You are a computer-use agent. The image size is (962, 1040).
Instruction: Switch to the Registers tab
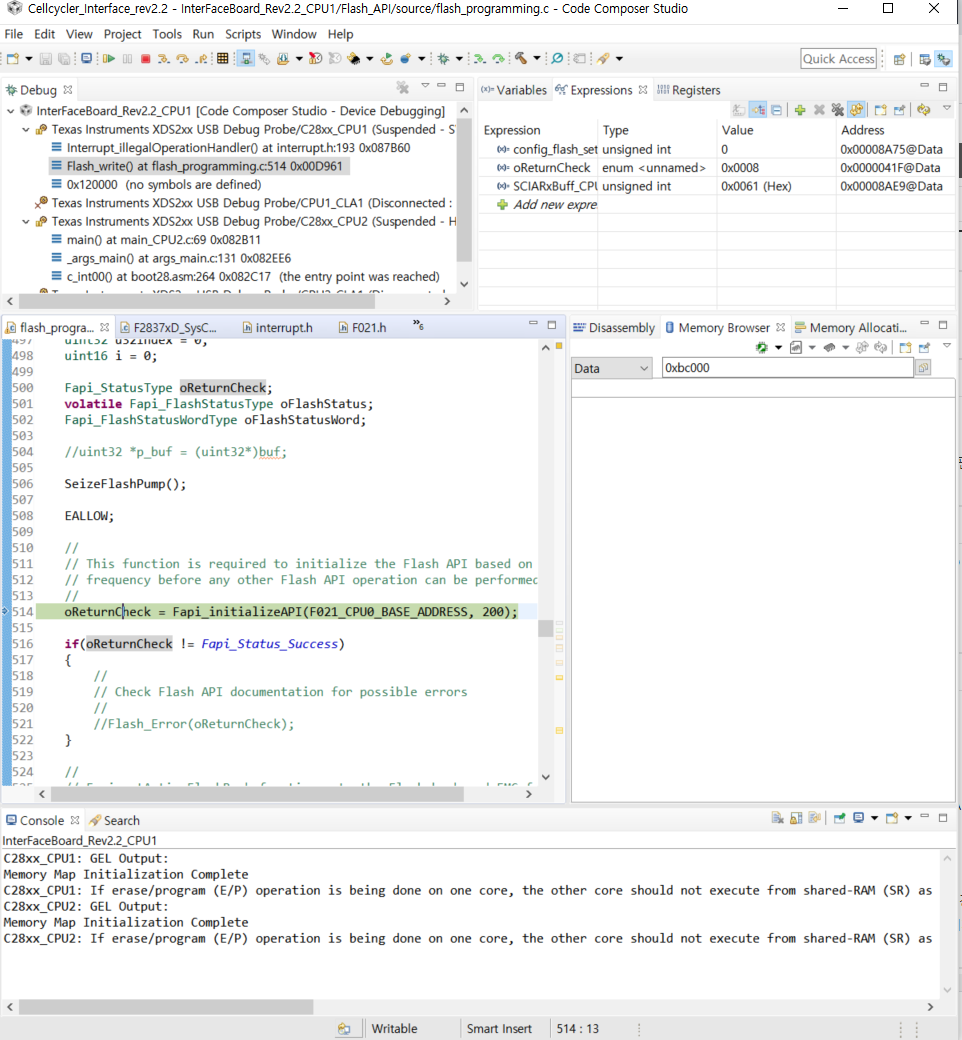pyautogui.click(x=688, y=90)
